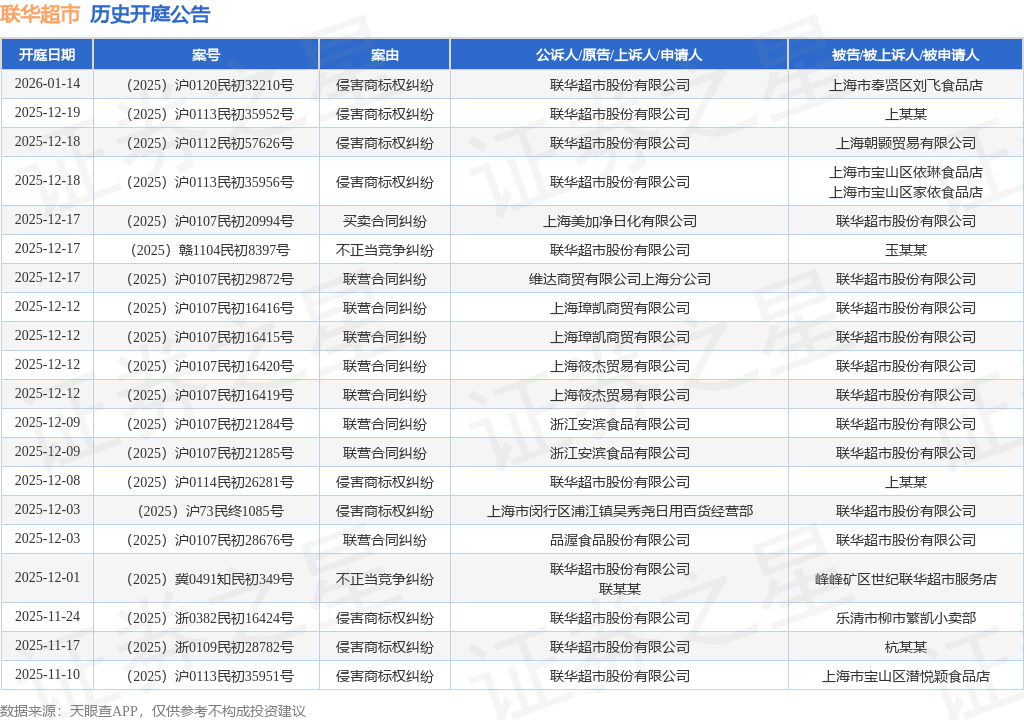
Task: Select the 案由 column header
Action: pyautogui.click(x=385, y=55)
